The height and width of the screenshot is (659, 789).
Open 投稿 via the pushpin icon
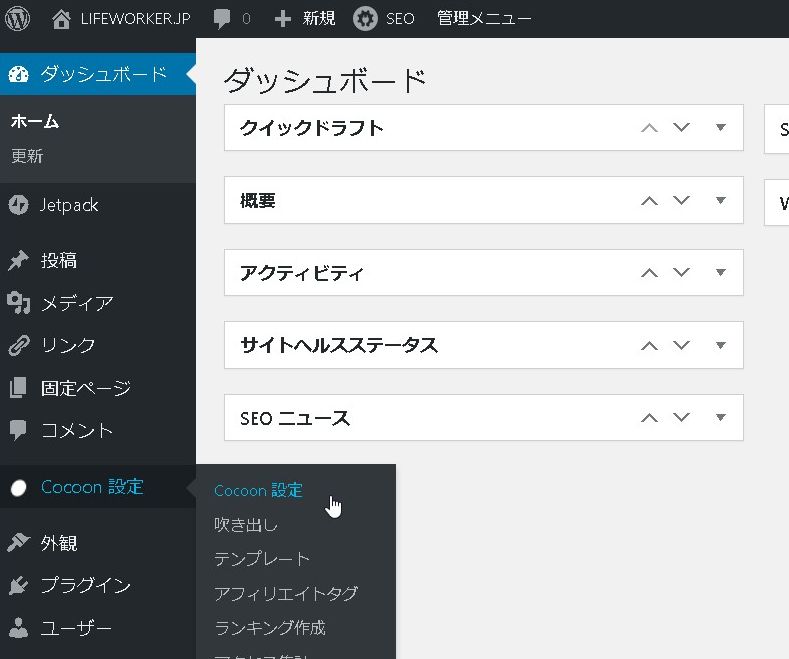pyautogui.click(x=18, y=261)
